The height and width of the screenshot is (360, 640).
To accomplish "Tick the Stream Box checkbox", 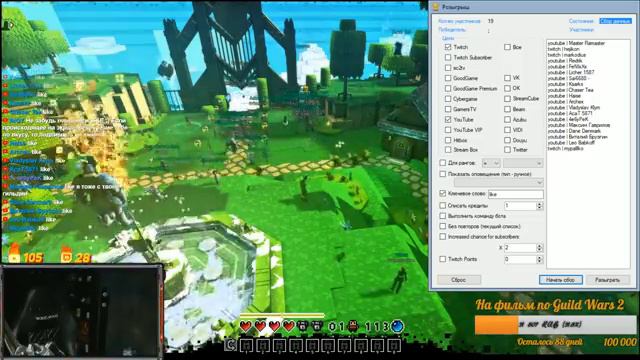I will click(x=448, y=150).
